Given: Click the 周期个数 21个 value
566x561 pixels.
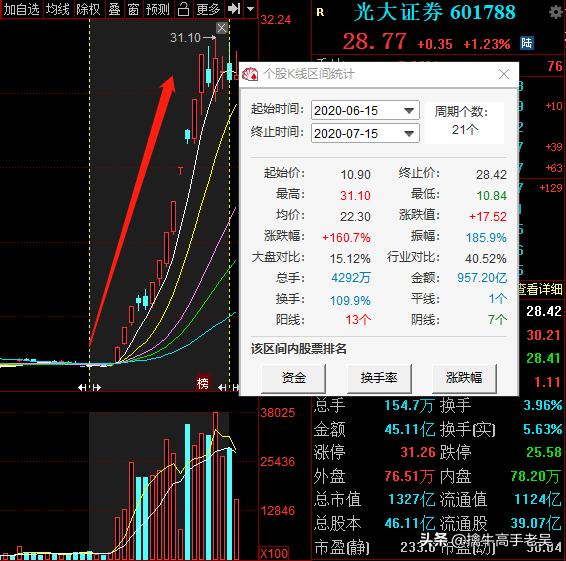Looking at the screenshot, I should (x=465, y=129).
